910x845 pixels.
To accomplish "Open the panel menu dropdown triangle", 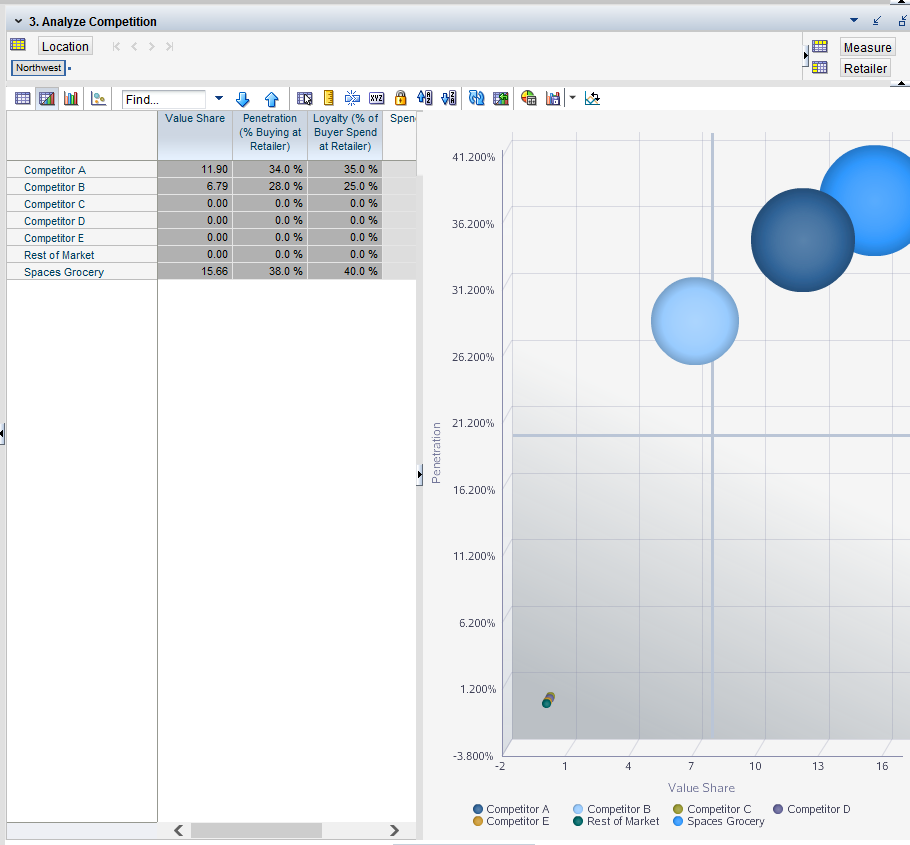I will [x=853, y=20].
